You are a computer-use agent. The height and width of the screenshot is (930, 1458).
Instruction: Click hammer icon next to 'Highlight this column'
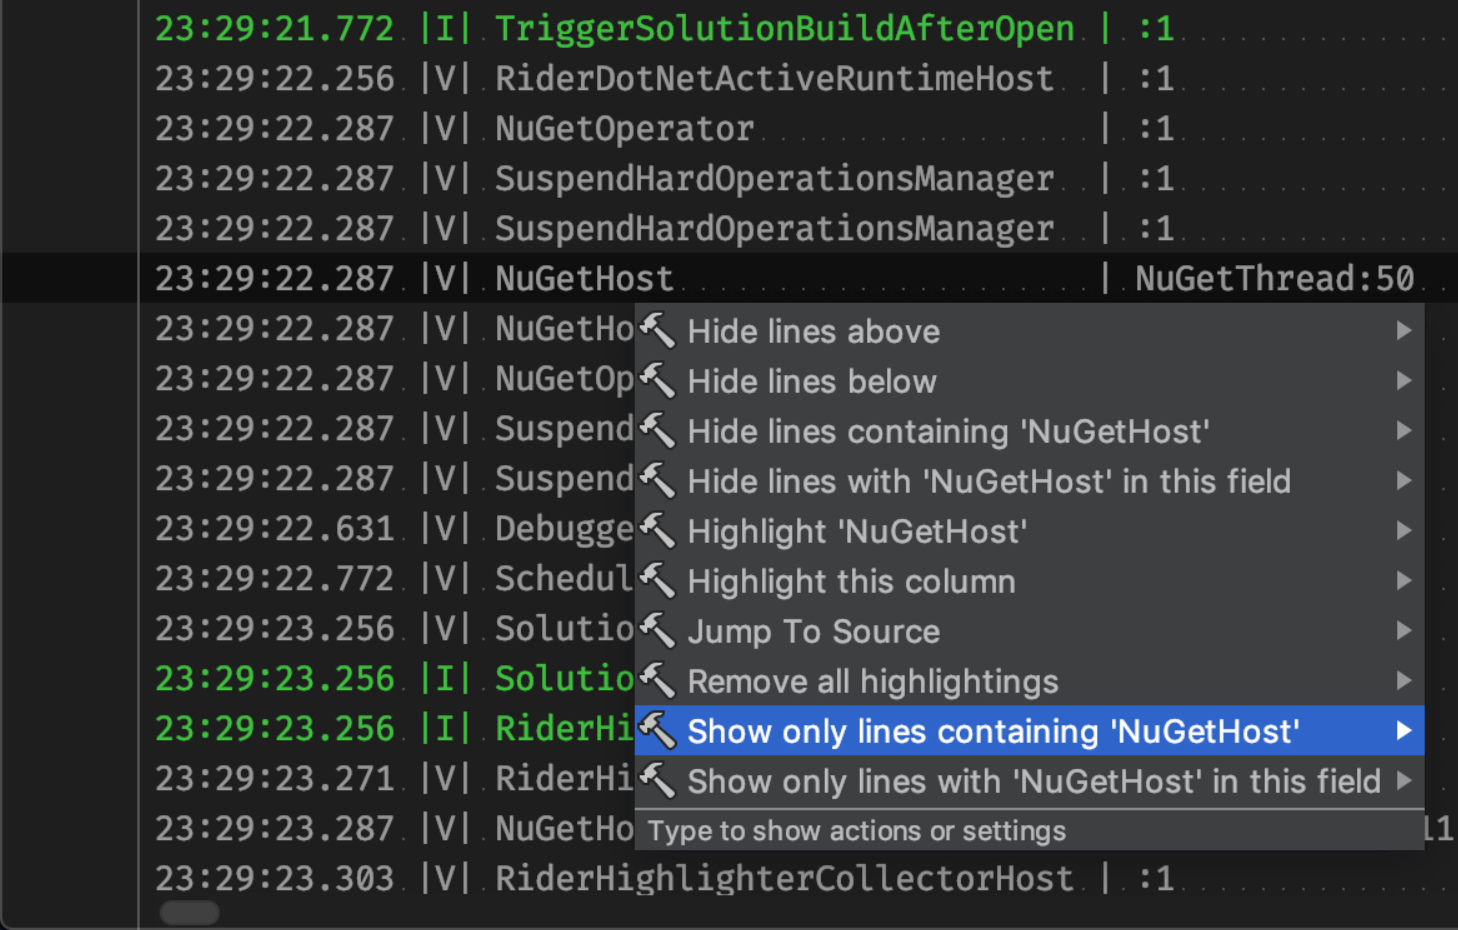pyautogui.click(x=657, y=580)
